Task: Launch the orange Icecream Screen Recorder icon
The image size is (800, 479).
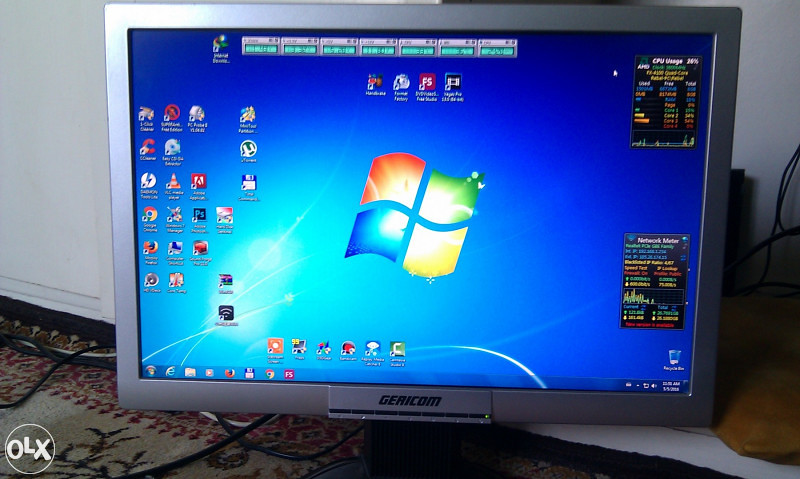Action: tap(276, 350)
